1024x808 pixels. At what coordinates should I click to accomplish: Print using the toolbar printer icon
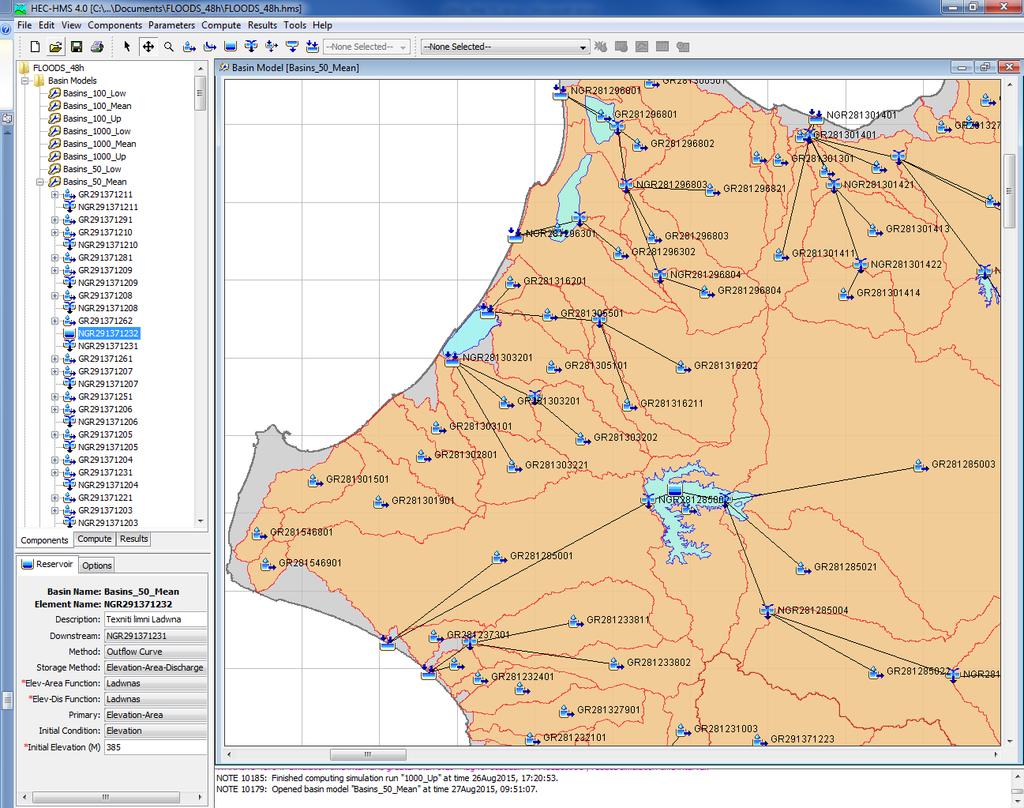(97, 46)
